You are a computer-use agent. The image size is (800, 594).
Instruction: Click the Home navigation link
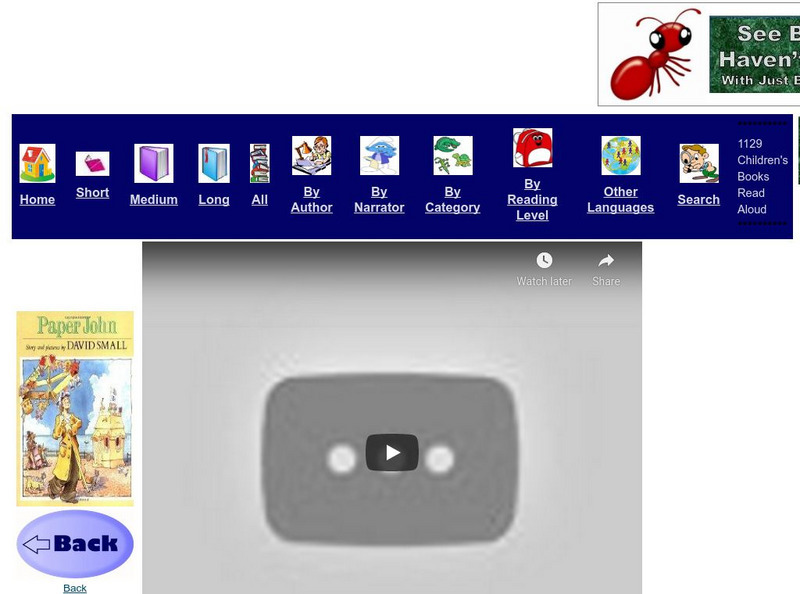36,200
